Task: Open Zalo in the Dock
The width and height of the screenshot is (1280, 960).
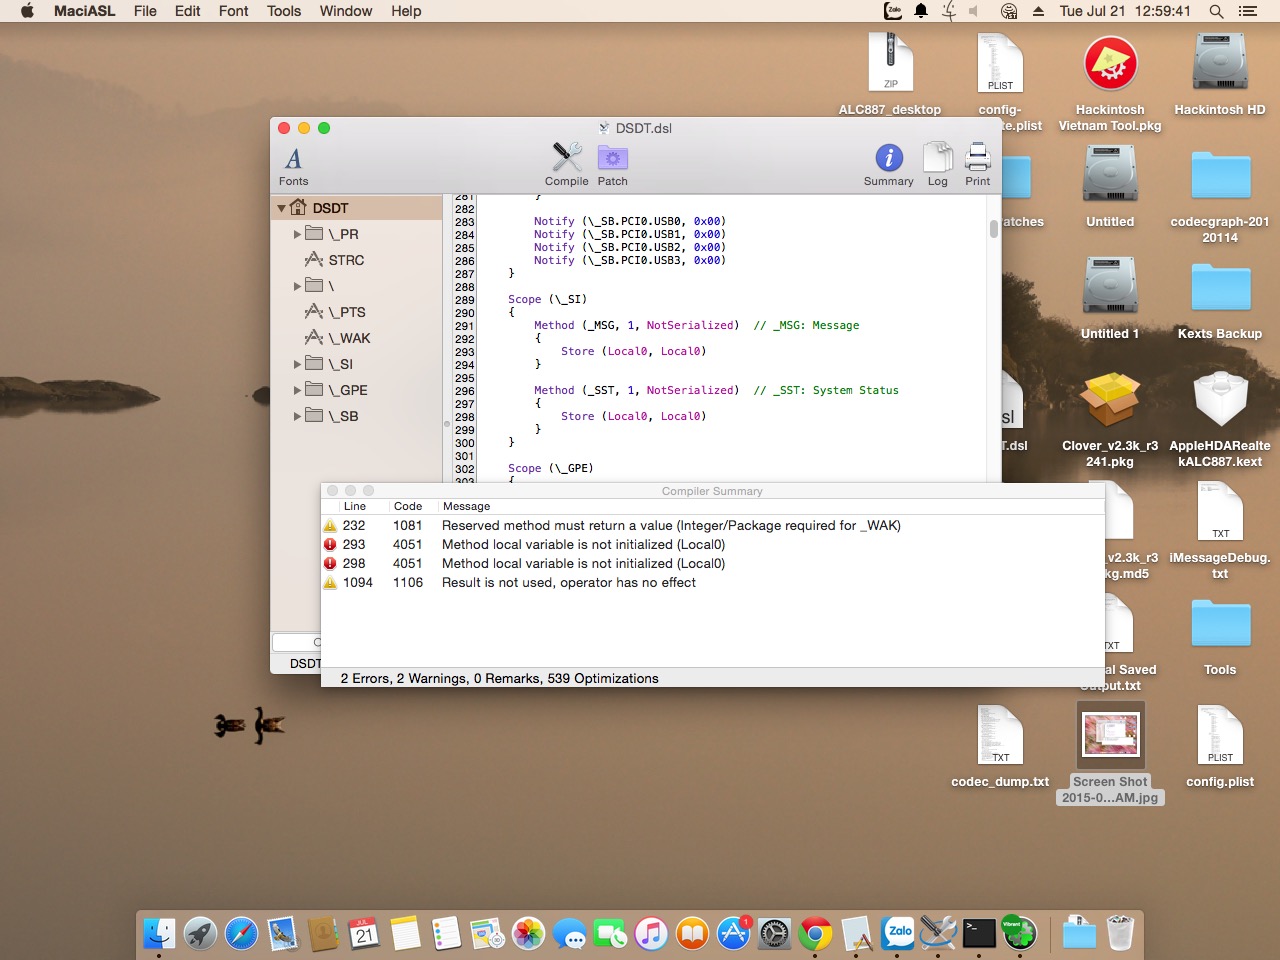Action: (x=899, y=934)
